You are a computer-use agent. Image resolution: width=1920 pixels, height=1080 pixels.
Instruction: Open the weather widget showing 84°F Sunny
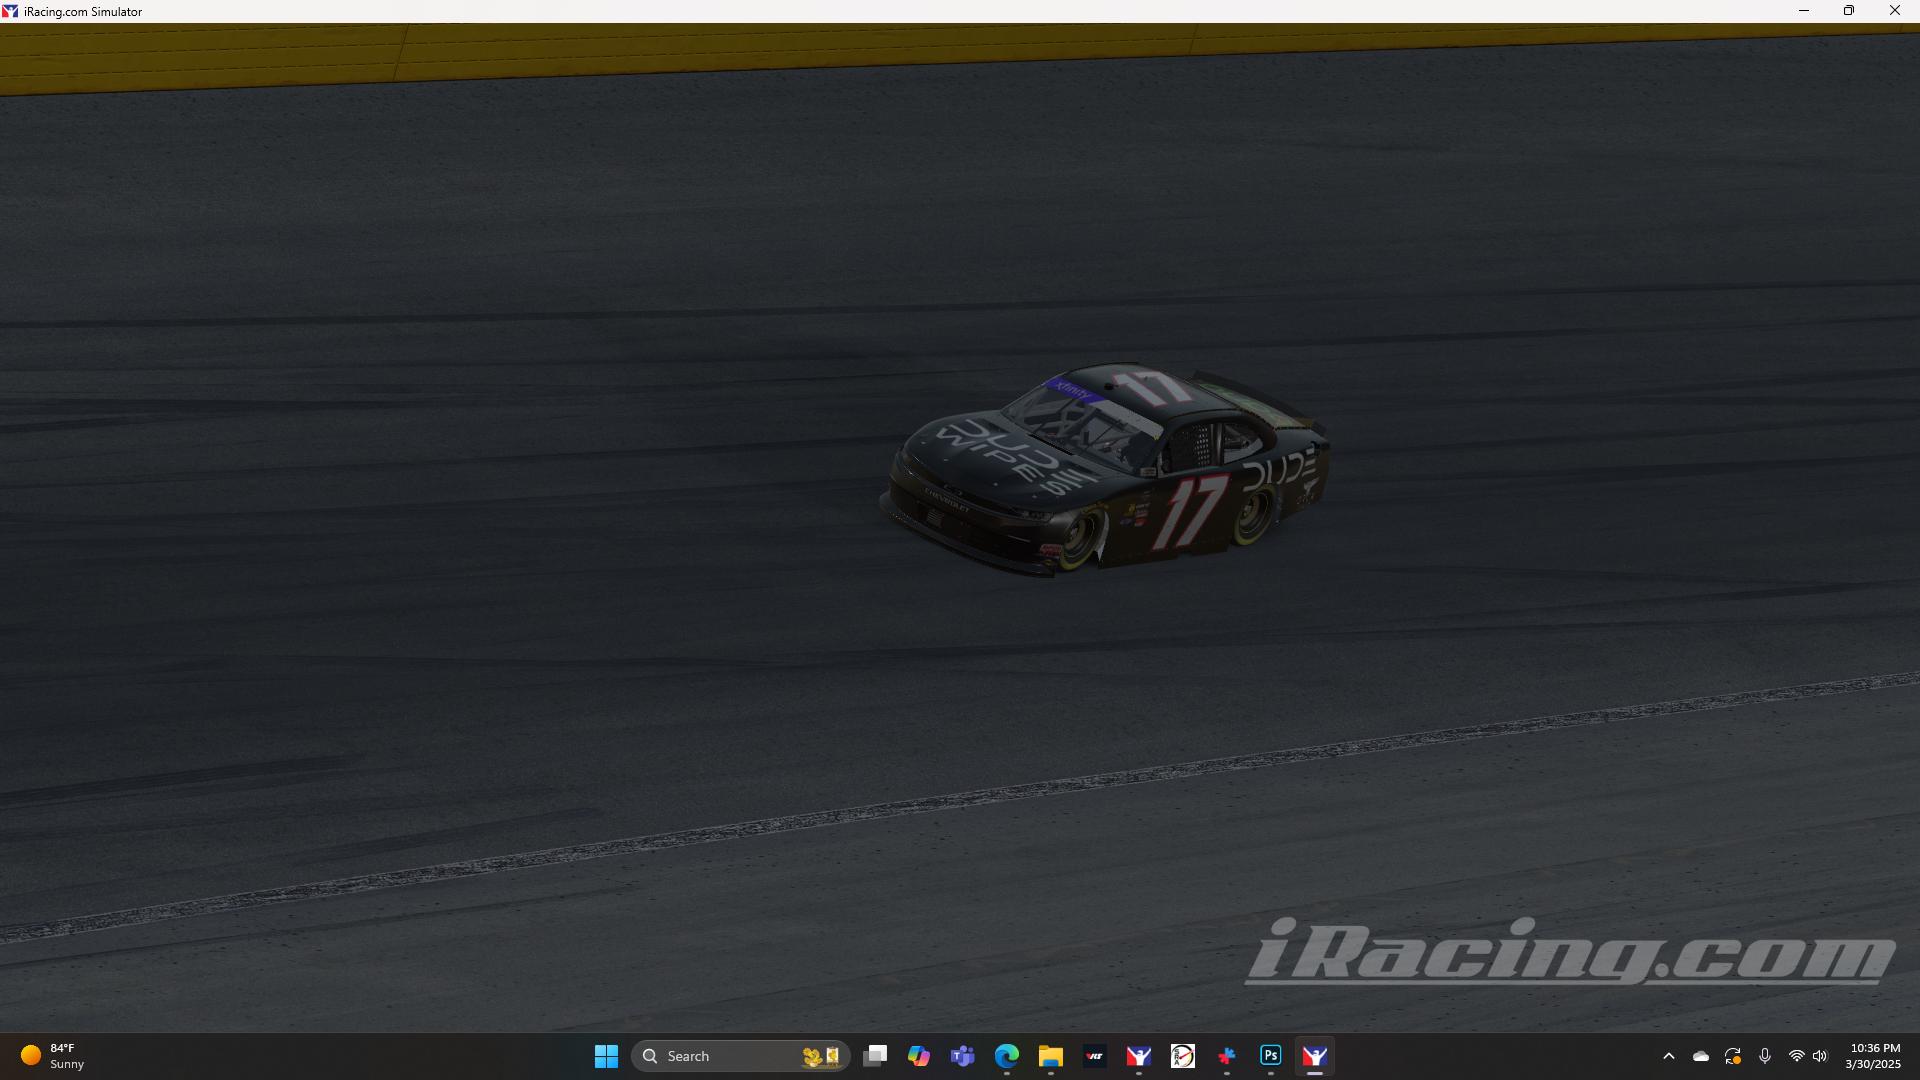click(50, 1056)
